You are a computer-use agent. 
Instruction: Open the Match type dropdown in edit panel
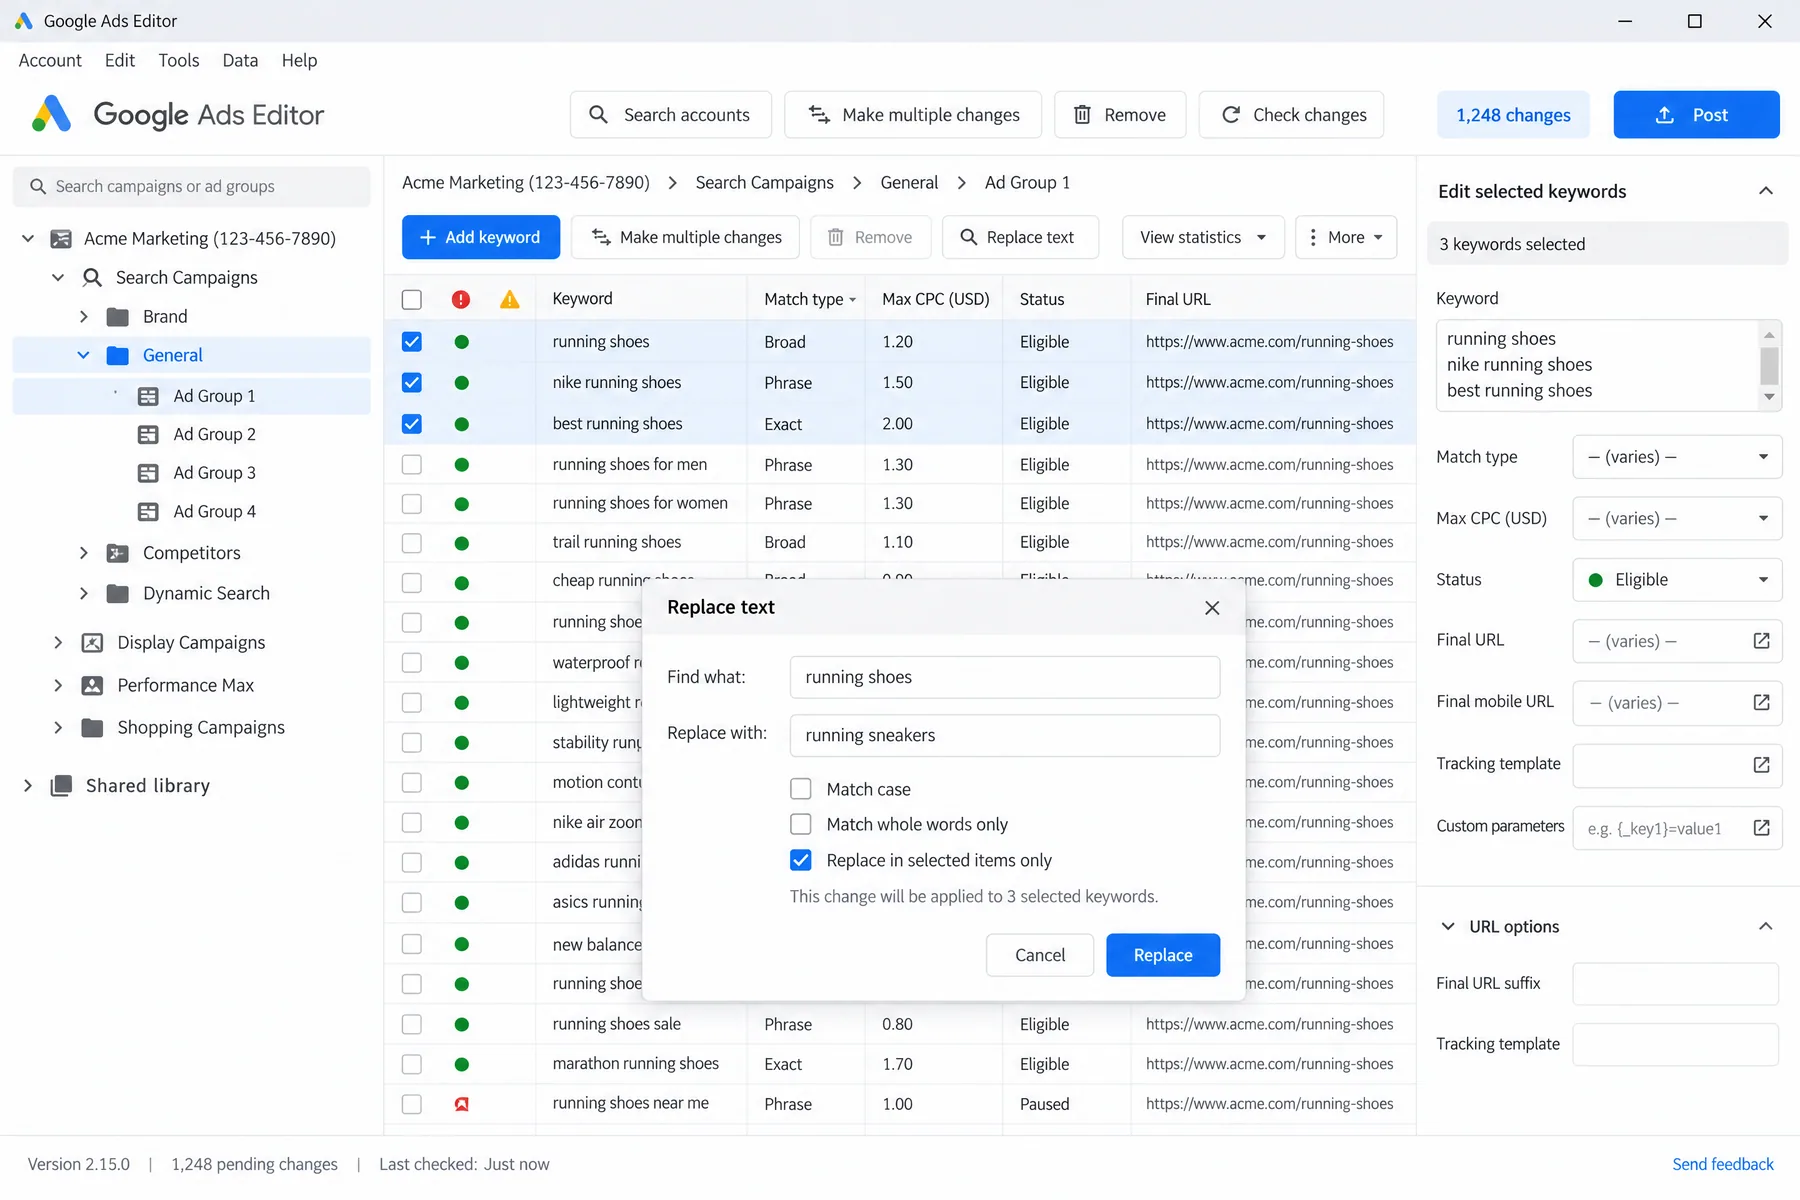coord(1677,457)
